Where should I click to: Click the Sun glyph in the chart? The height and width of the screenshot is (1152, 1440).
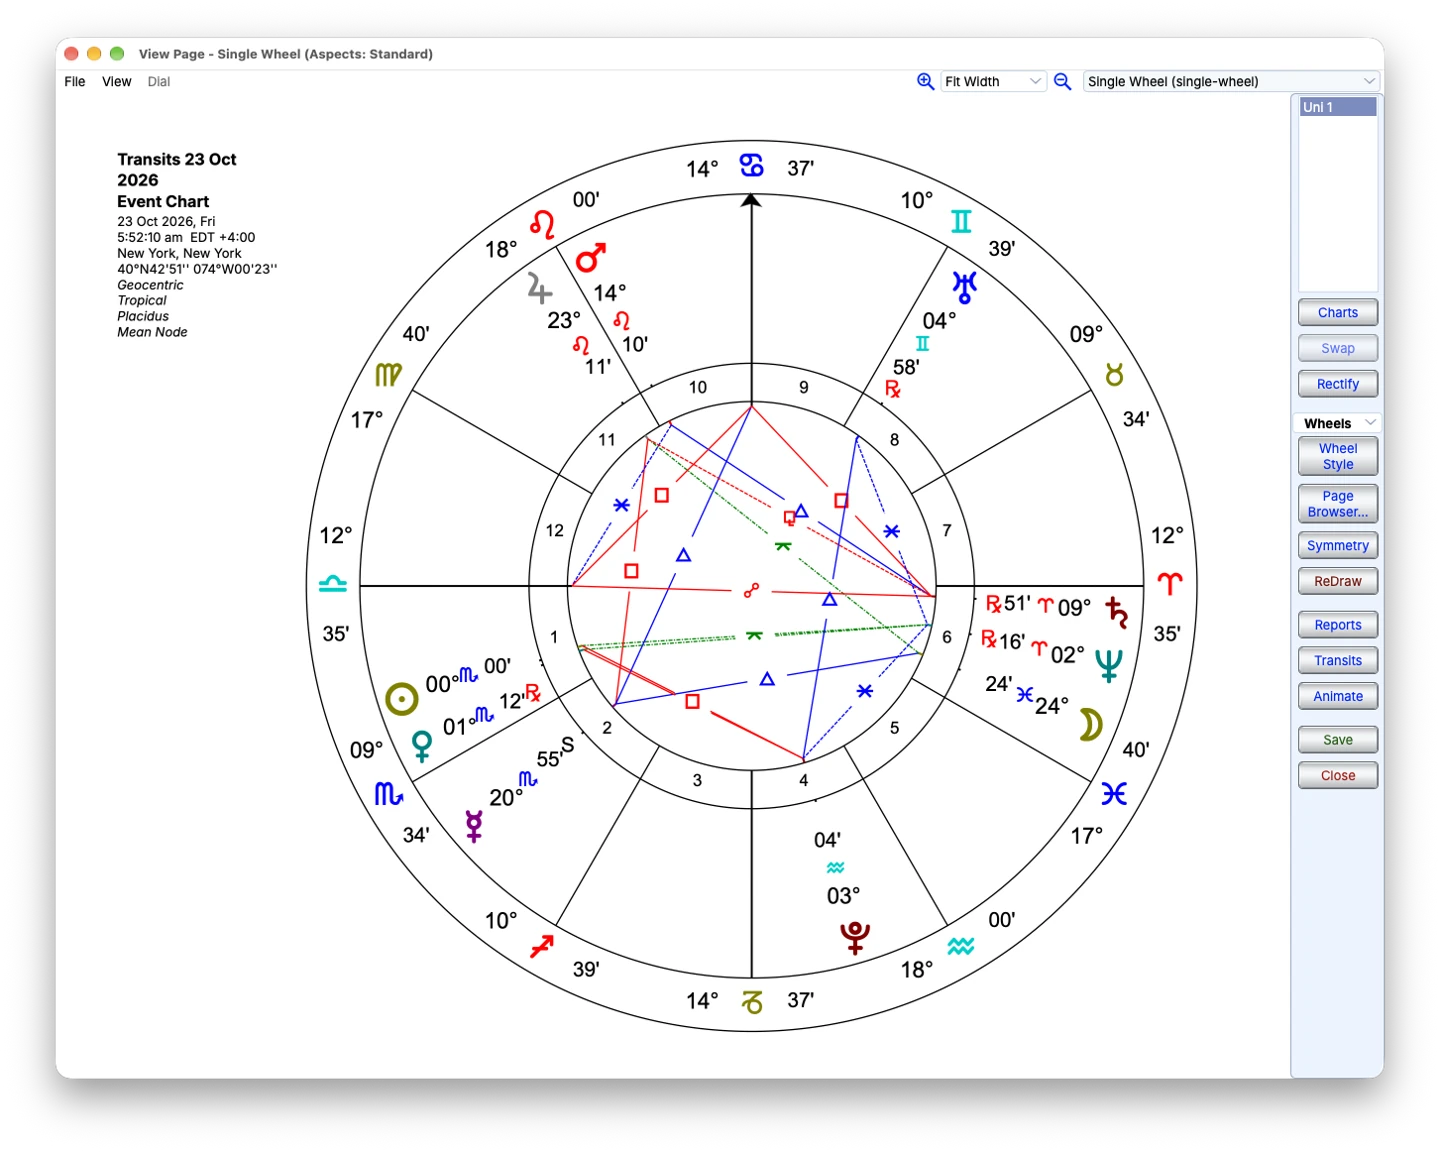click(x=401, y=699)
